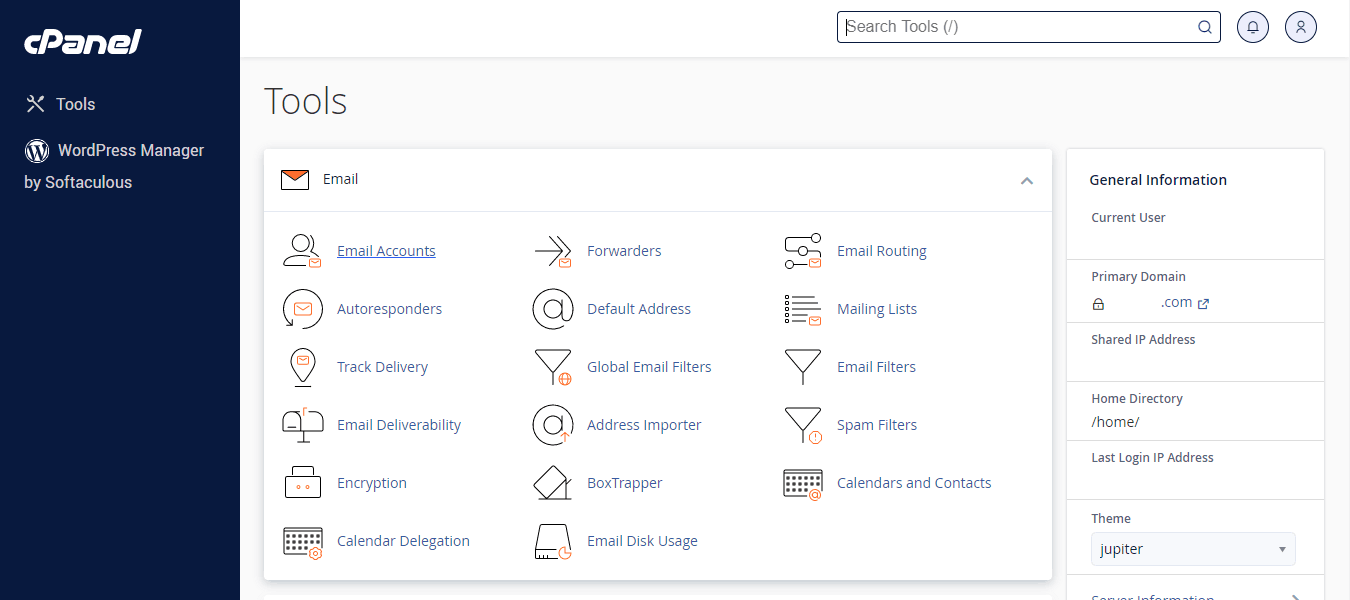
Task: Open the Spam Filters funnel icon
Action: point(802,425)
